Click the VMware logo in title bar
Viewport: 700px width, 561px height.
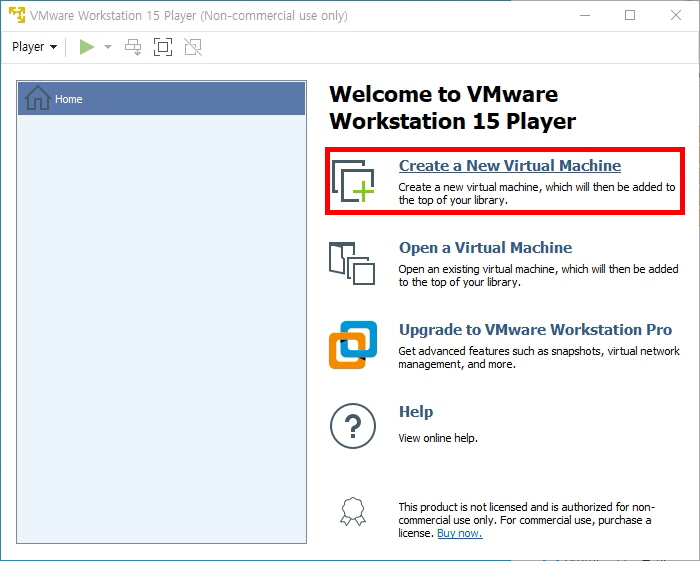17,15
